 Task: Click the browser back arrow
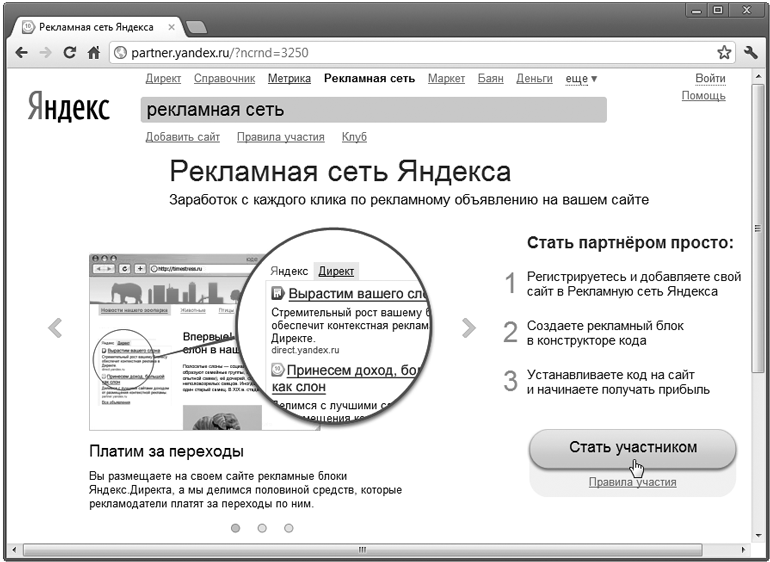(x=21, y=52)
